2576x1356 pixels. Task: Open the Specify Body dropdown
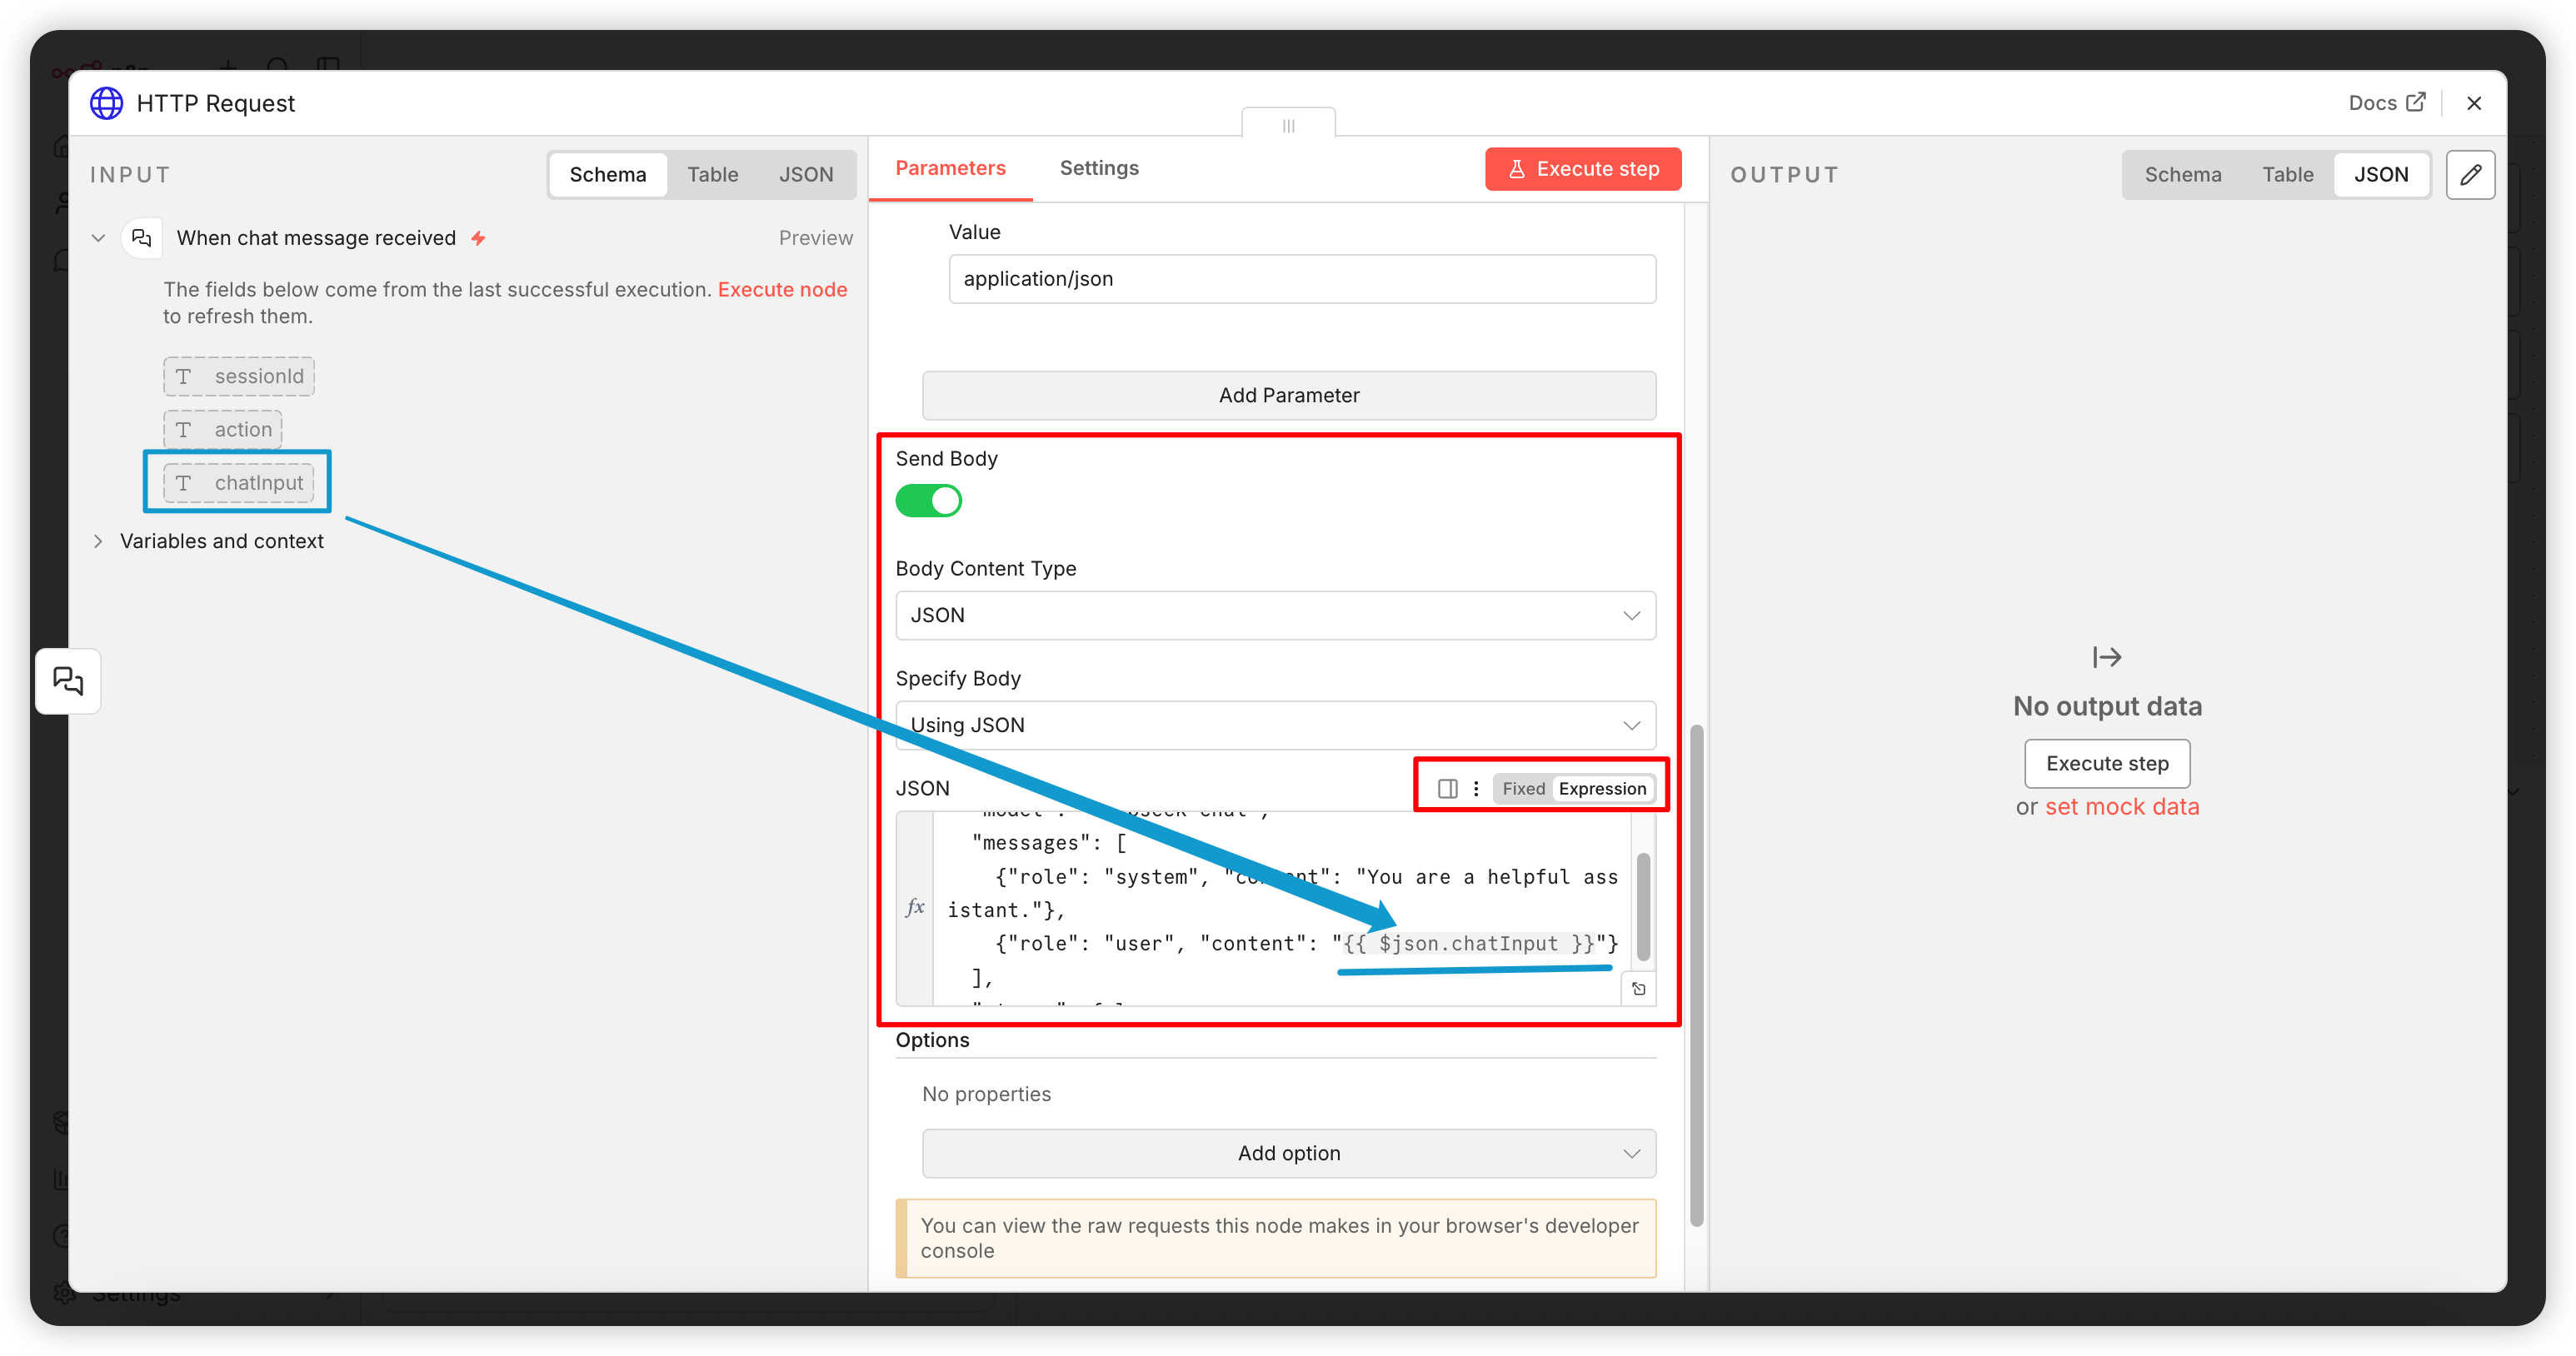pyautogui.click(x=1275, y=725)
